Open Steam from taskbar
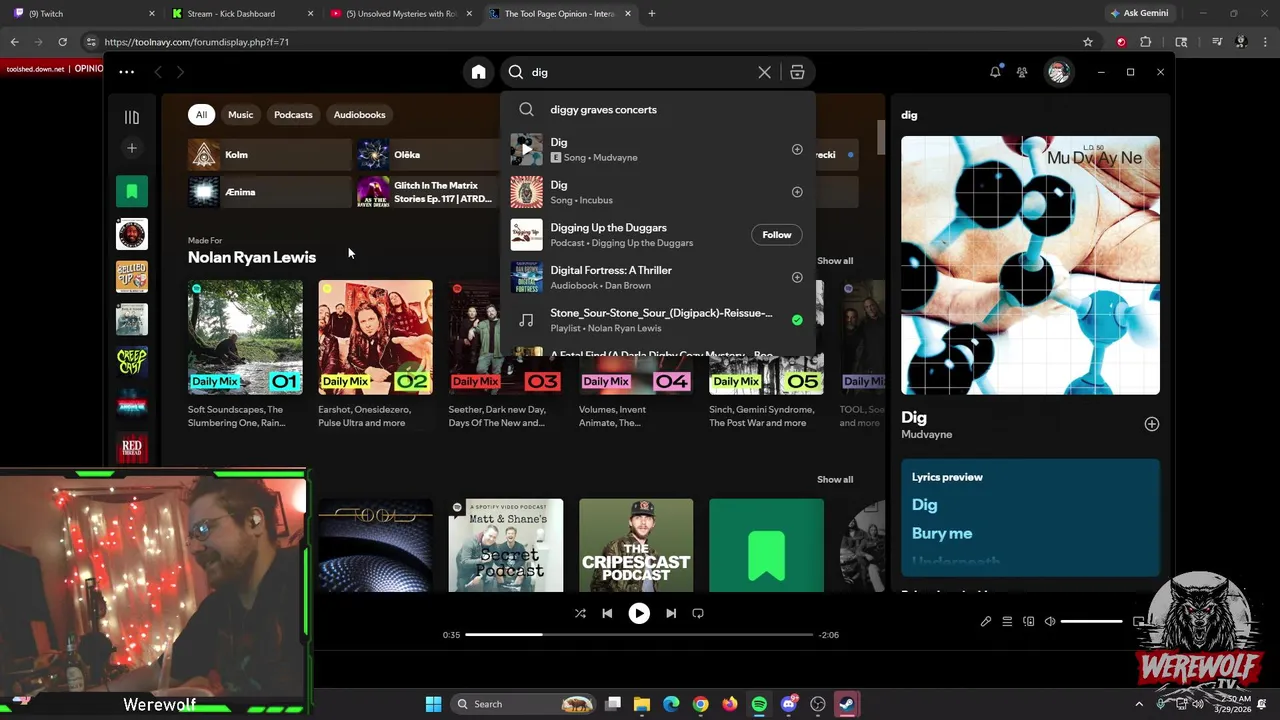Screen dimensions: 1280x720 pos(847,704)
